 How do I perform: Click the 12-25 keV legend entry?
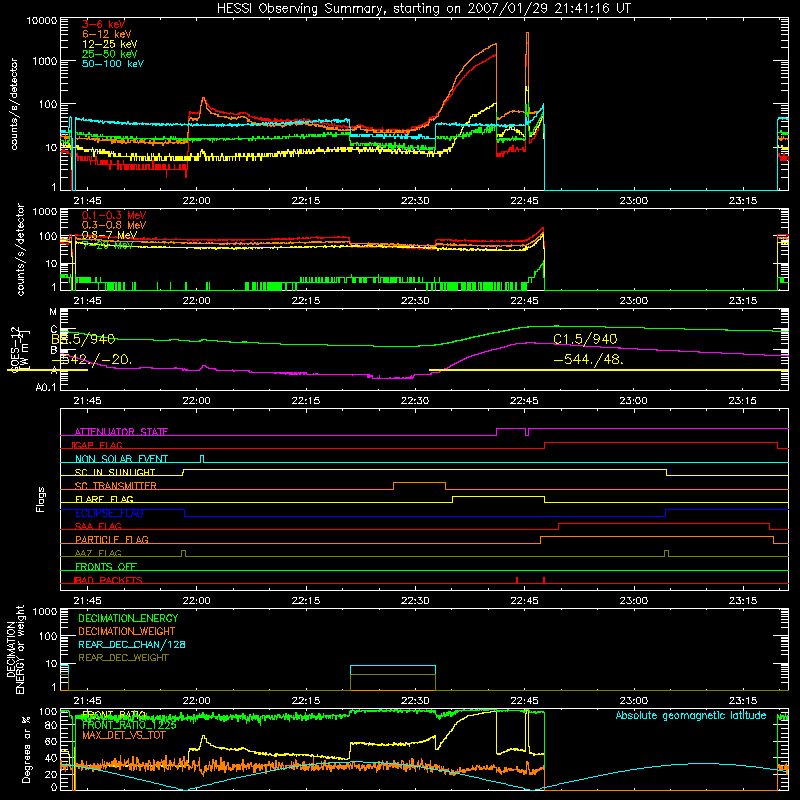point(109,44)
